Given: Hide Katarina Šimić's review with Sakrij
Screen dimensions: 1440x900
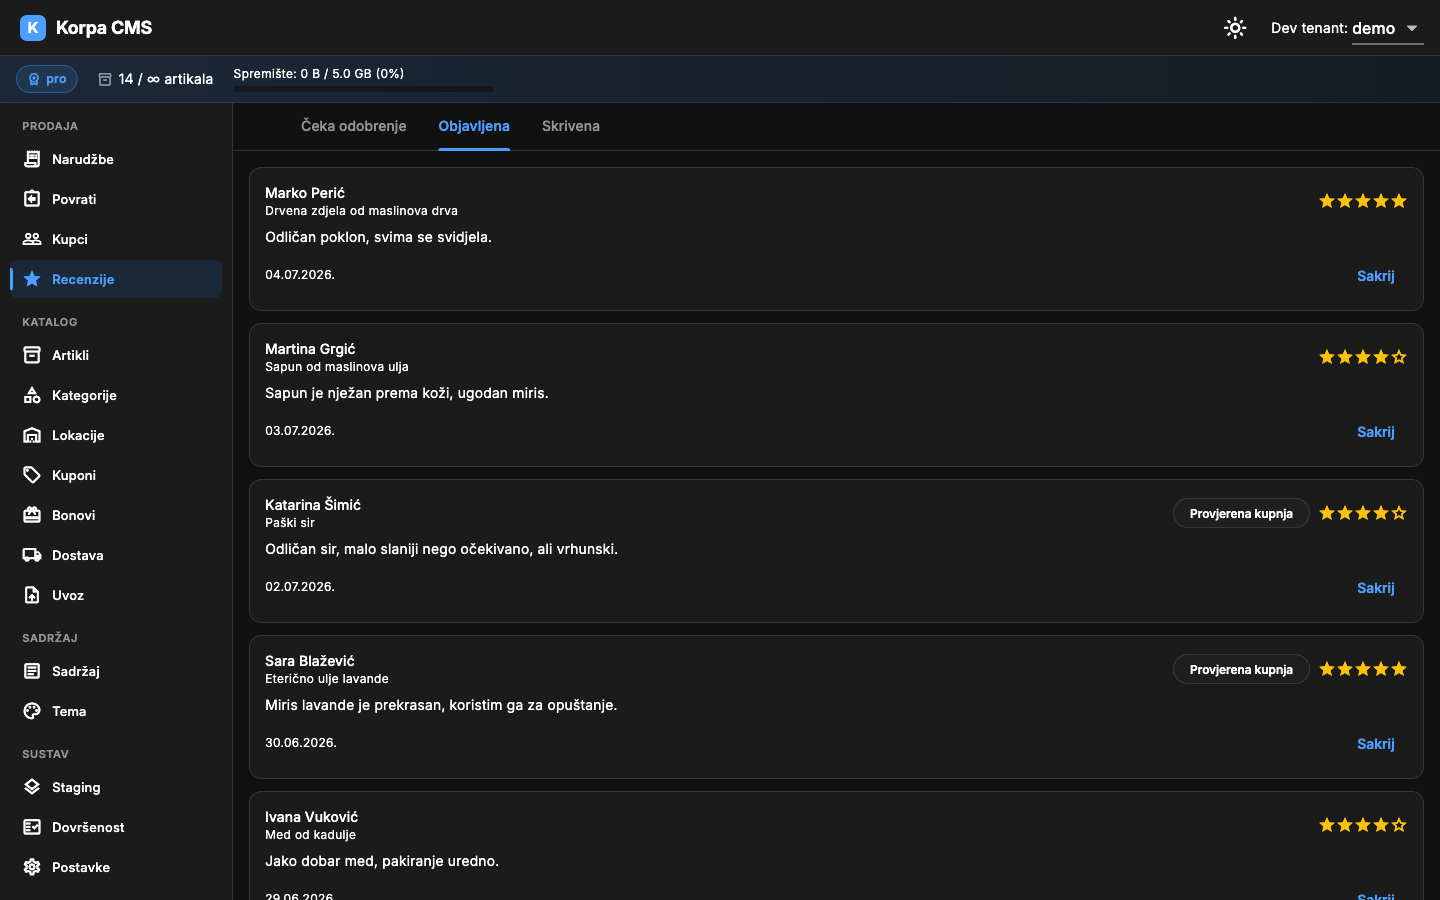Looking at the screenshot, I should (1375, 588).
